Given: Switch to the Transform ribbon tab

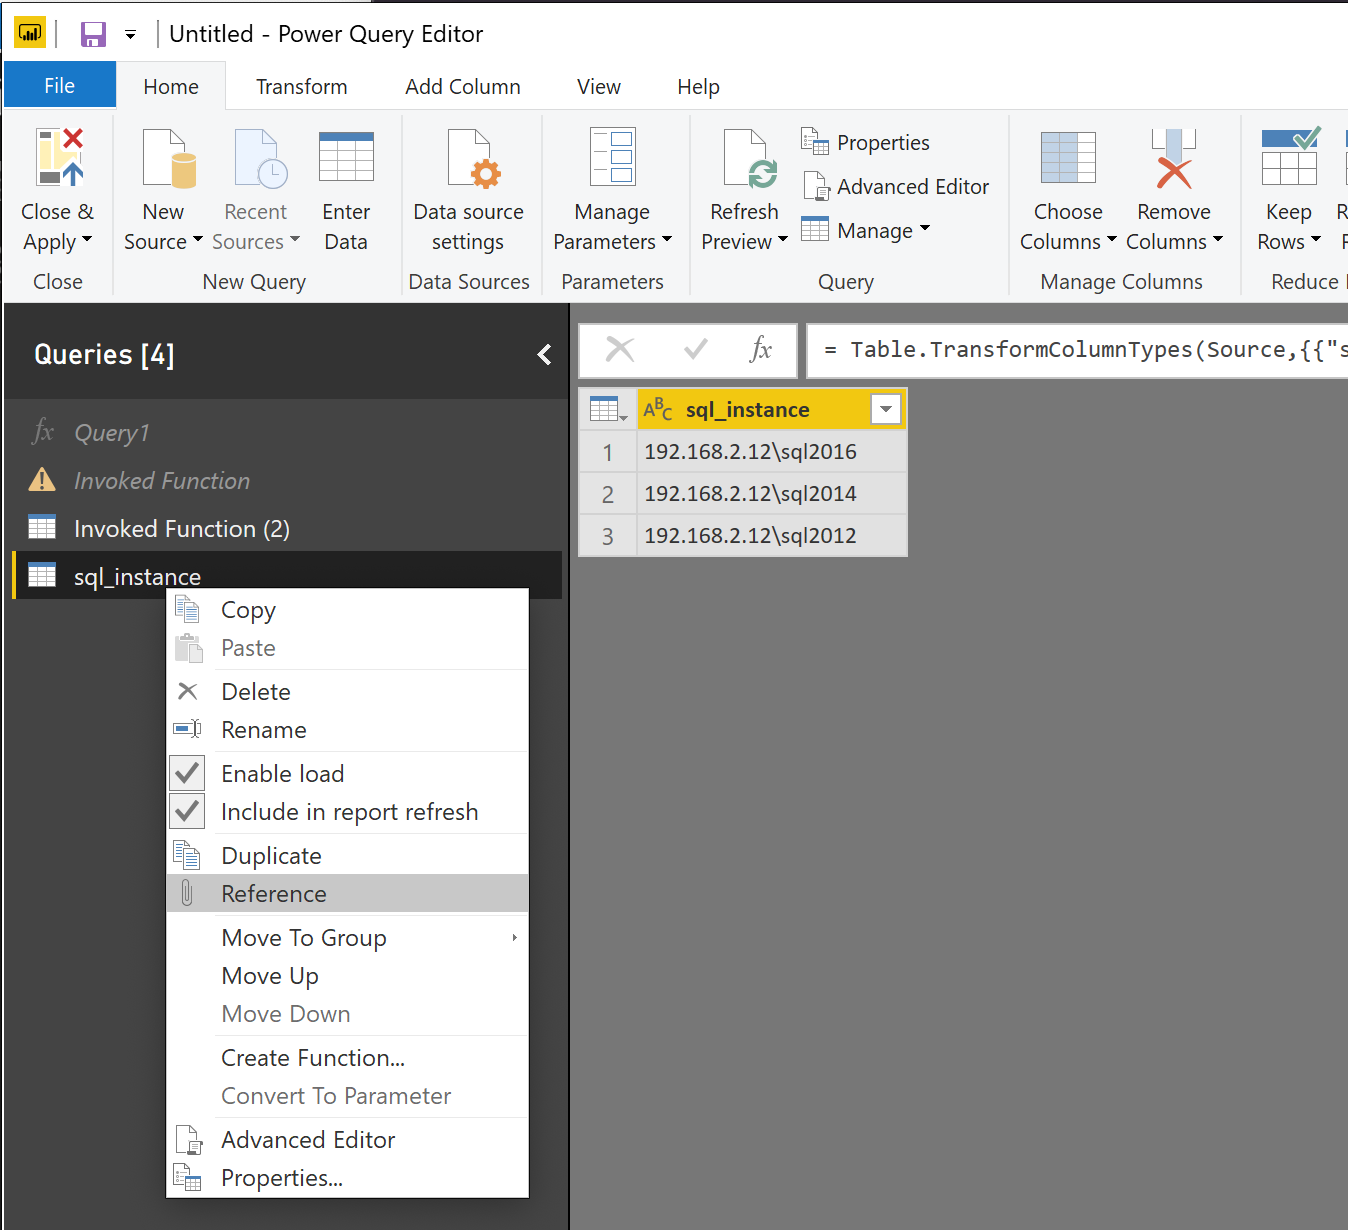Looking at the screenshot, I should point(301,86).
